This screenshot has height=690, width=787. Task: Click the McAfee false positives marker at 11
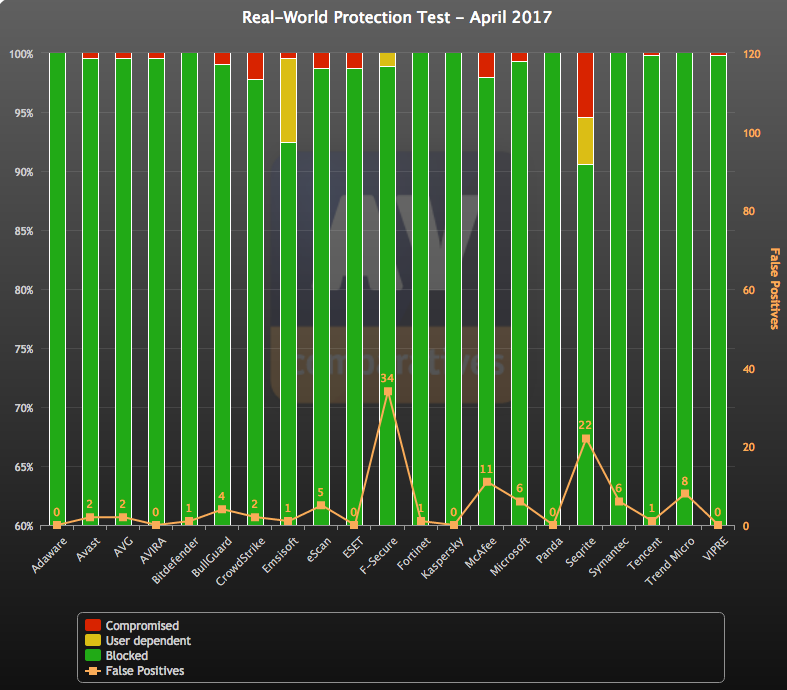(x=486, y=482)
